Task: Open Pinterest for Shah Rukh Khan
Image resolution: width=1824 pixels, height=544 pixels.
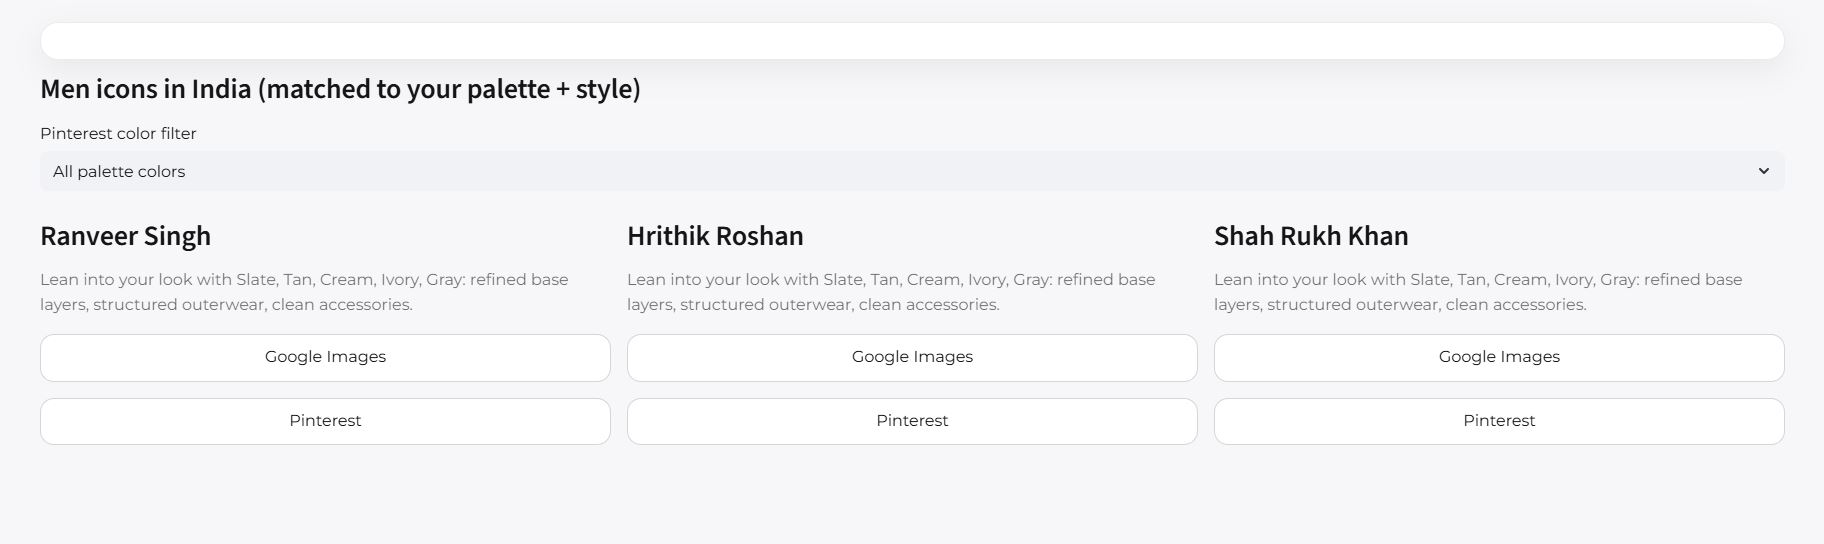Action: point(1499,421)
